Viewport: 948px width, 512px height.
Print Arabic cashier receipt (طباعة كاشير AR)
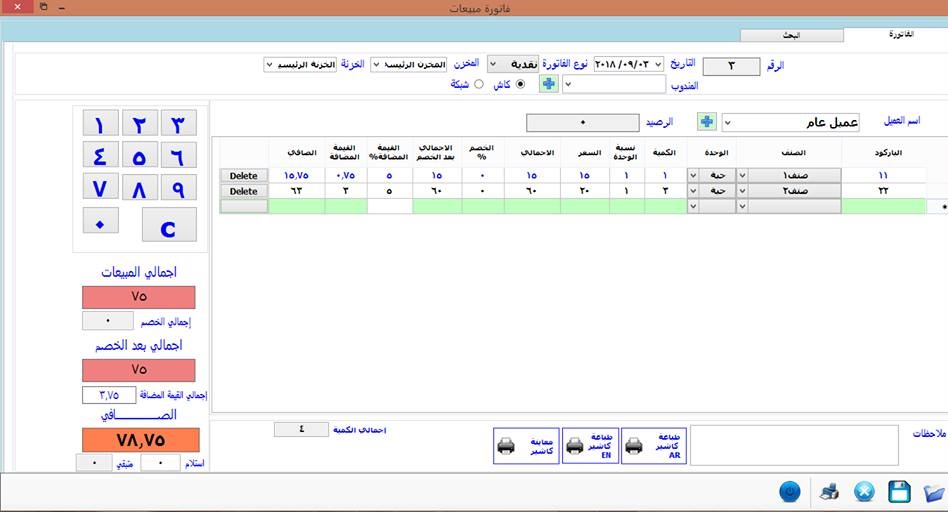(x=654, y=446)
